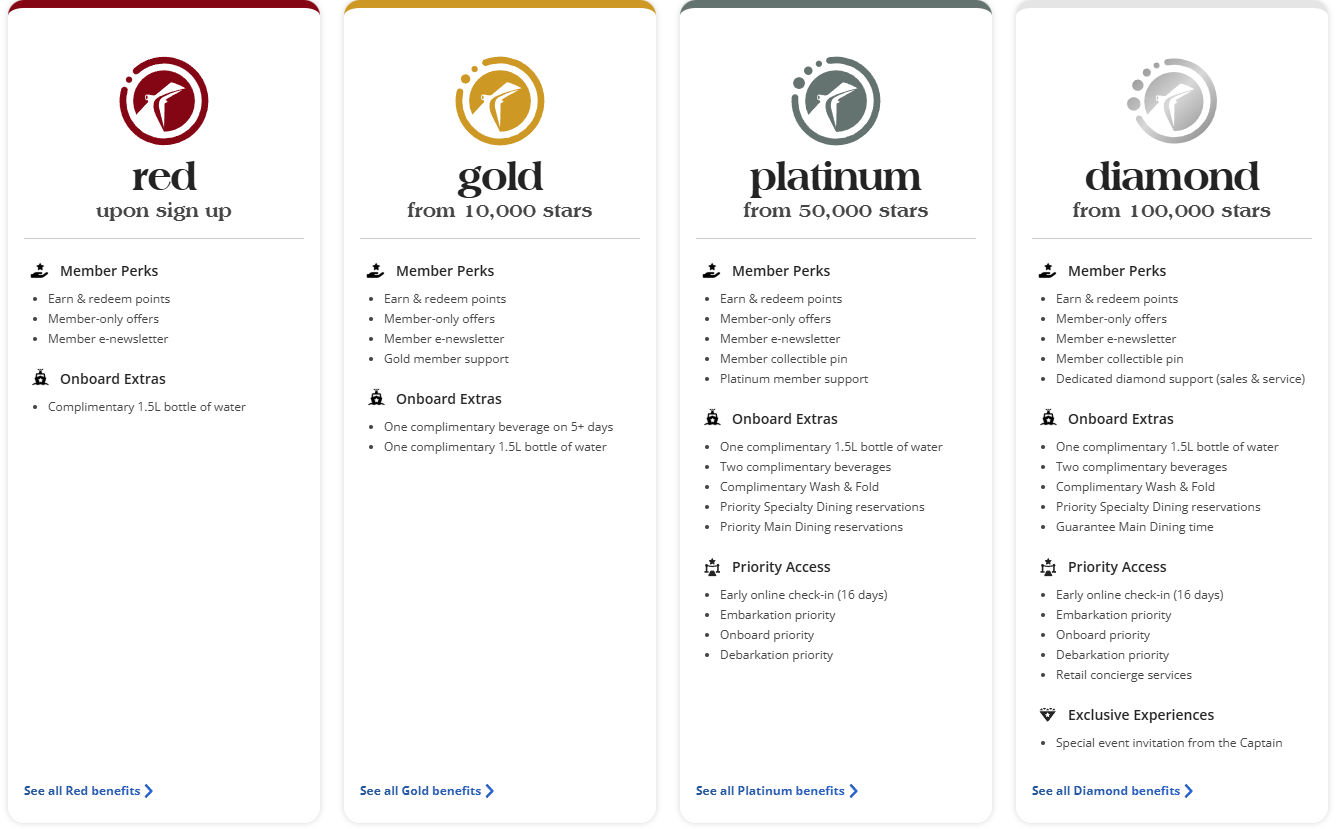Select the gold tier heading

tap(500, 178)
